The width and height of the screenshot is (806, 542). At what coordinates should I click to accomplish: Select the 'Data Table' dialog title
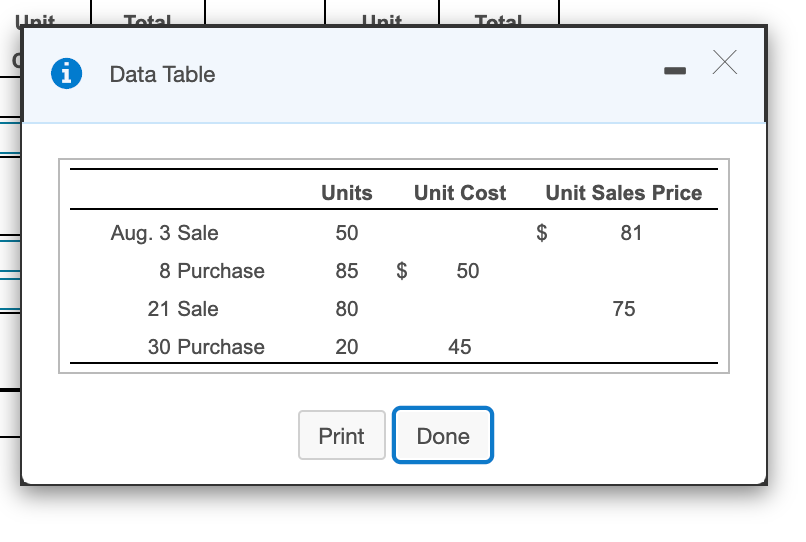pyautogui.click(x=162, y=75)
